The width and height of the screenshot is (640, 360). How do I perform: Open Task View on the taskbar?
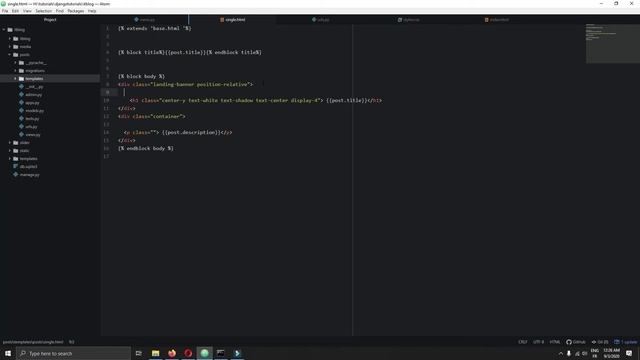coord(139,353)
